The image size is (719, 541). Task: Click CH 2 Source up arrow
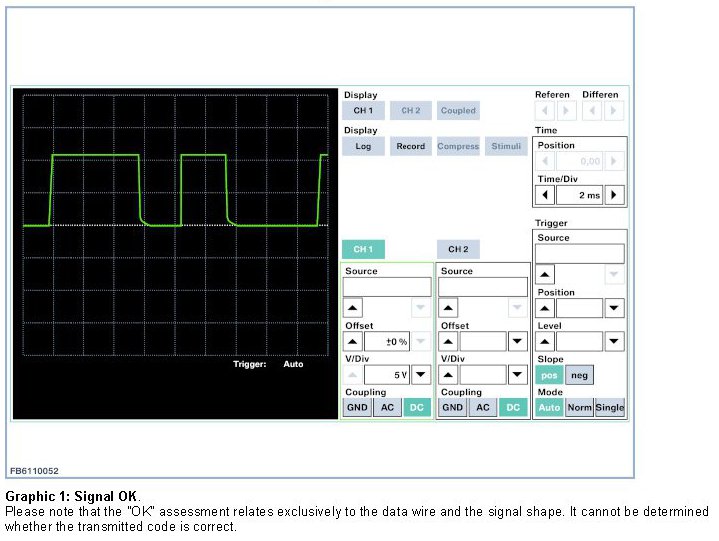pos(450,309)
